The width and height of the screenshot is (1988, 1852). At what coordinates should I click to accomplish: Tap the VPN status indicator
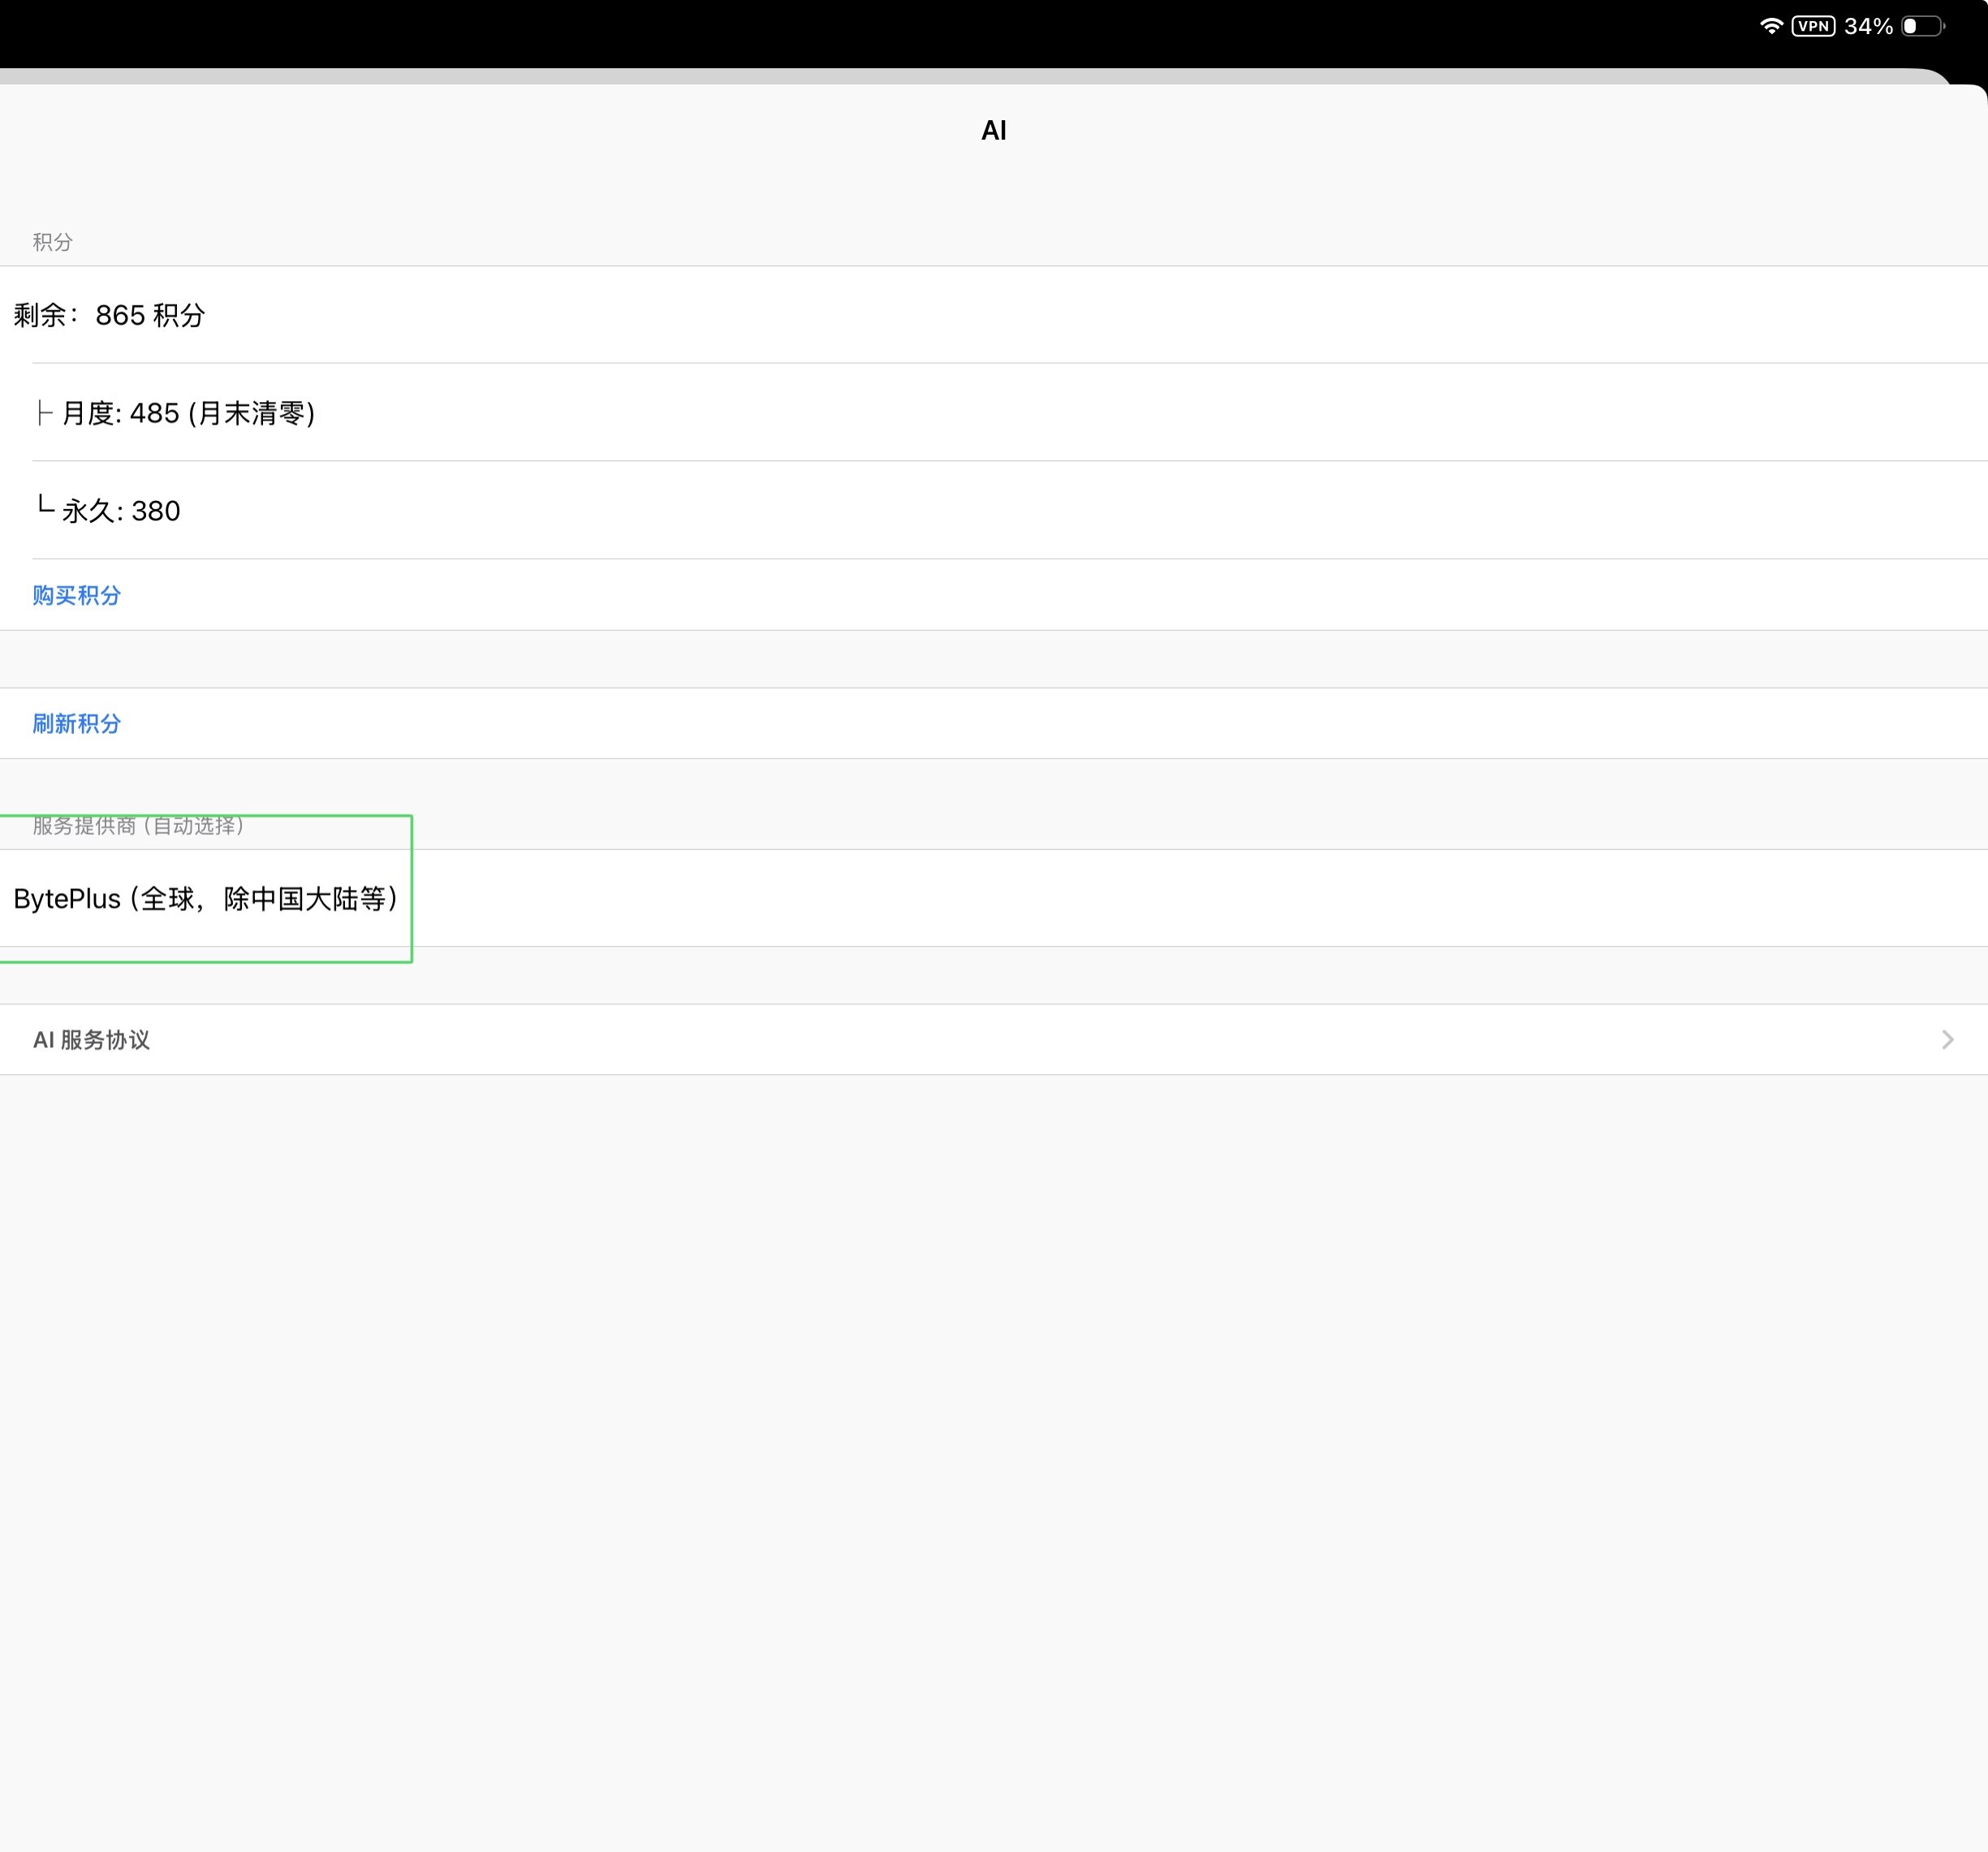pos(1813,26)
